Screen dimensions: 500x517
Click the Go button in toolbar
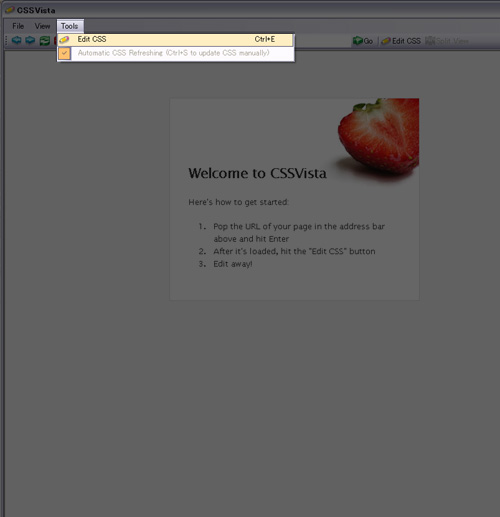(x=363, y=41)
